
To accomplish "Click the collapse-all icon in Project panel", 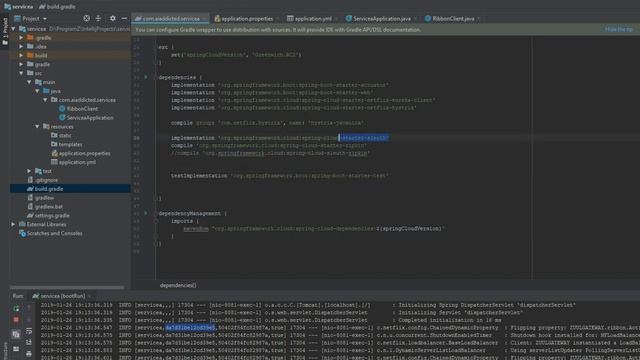I will pos(98,18).
